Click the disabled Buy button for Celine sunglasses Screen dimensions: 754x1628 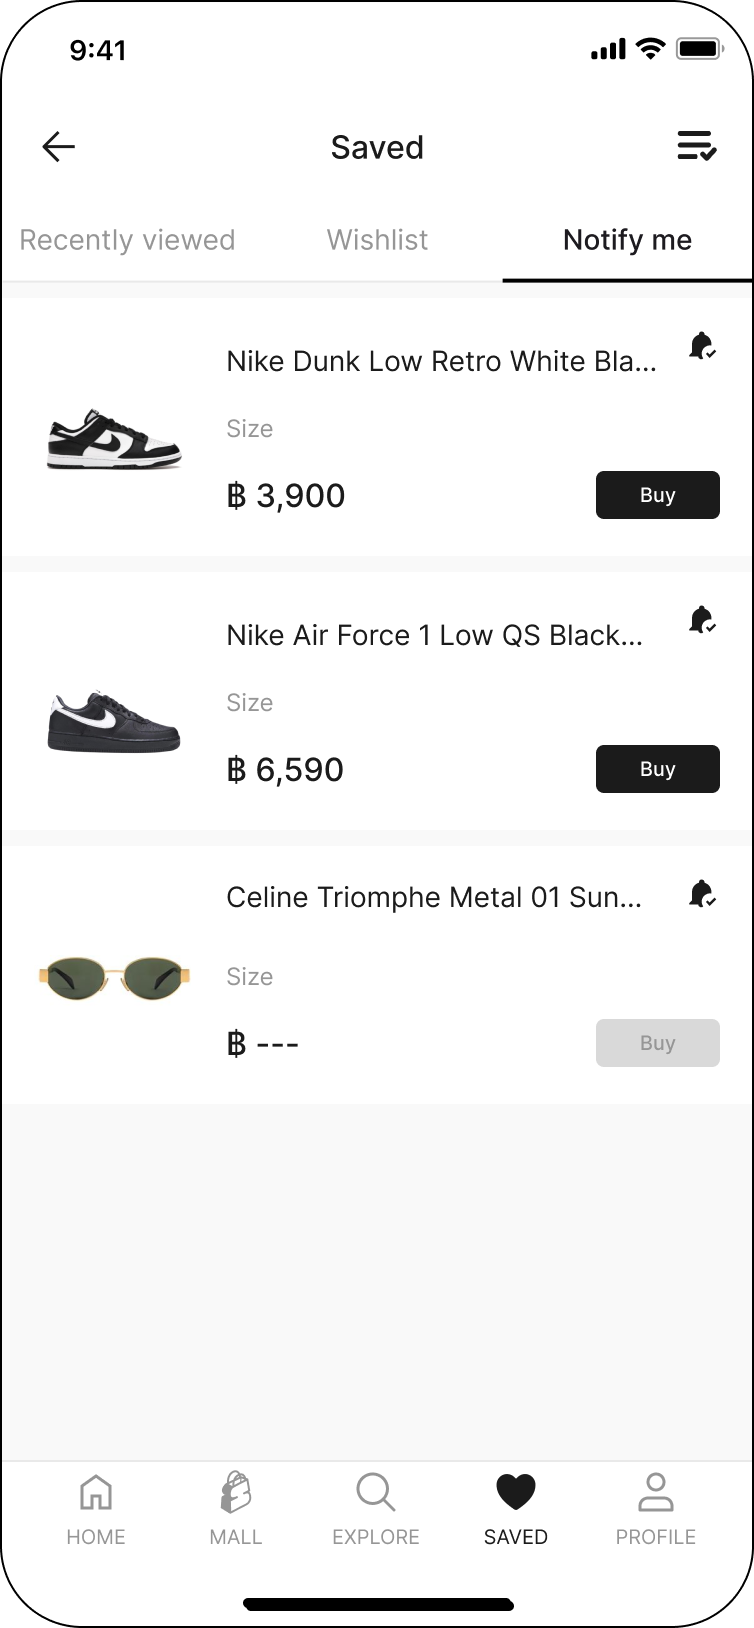coord(657,1043)
